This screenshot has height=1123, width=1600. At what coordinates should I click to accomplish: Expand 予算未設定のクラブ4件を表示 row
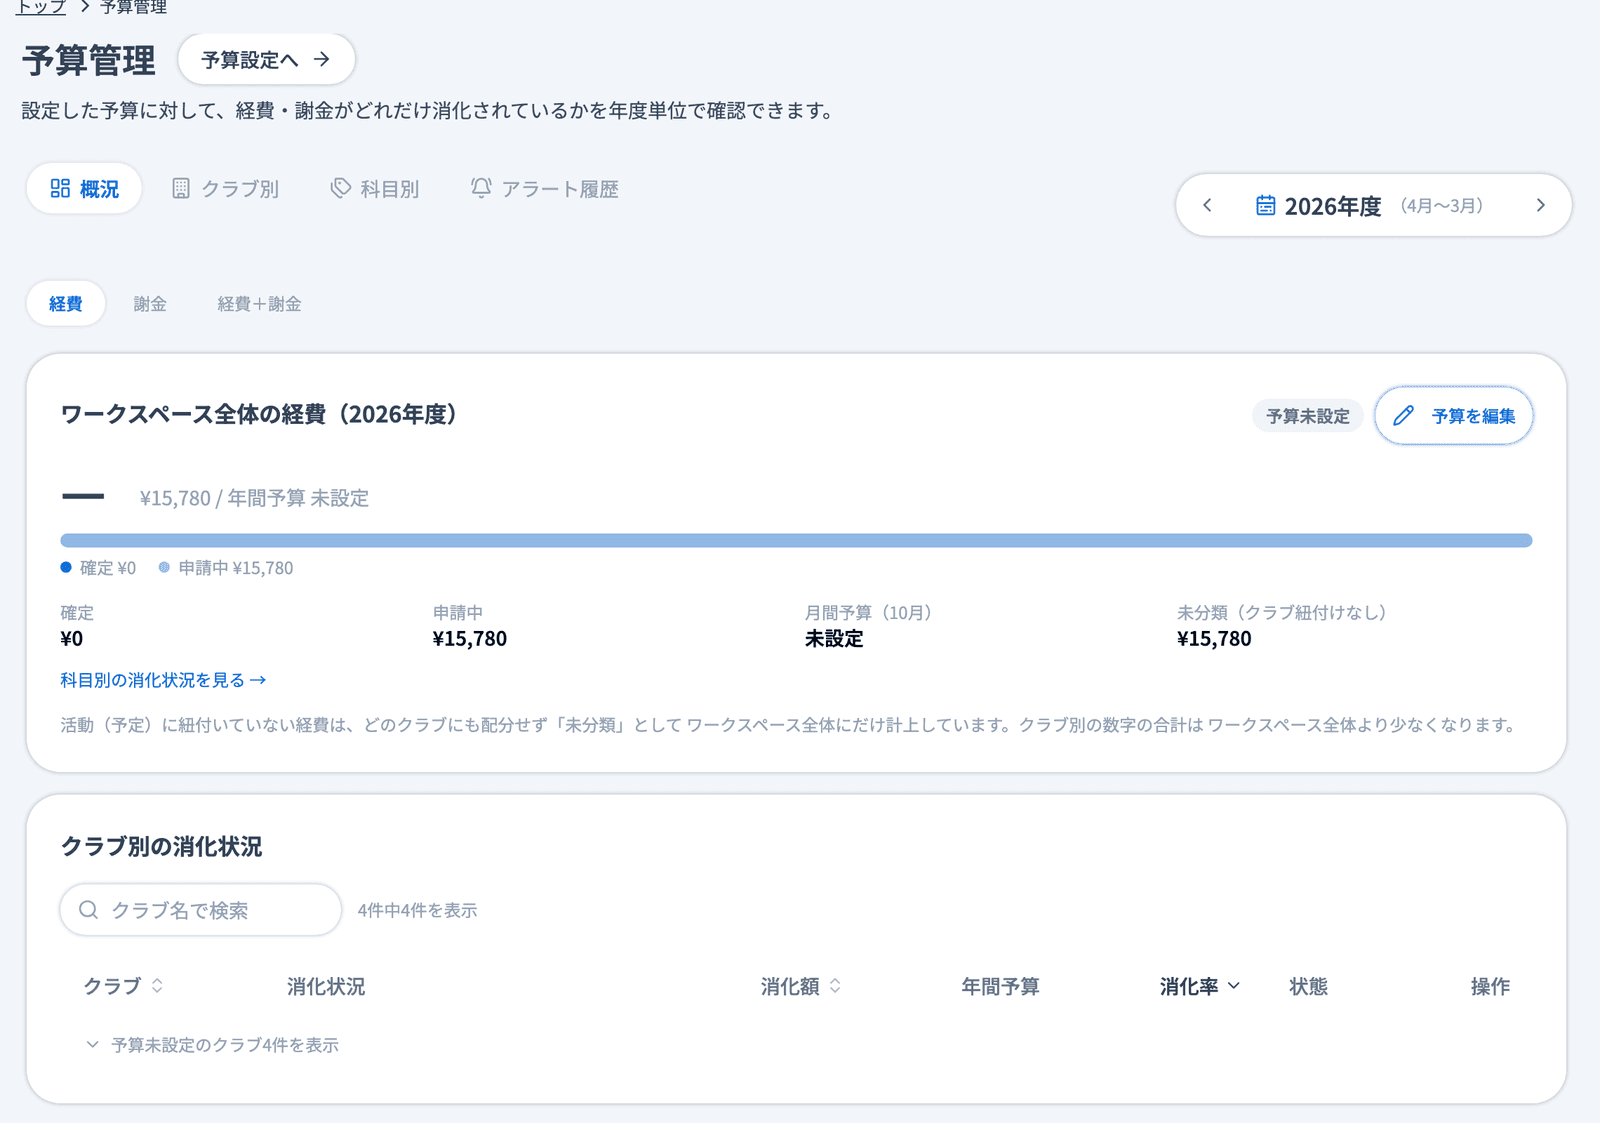pos(213,1045)
